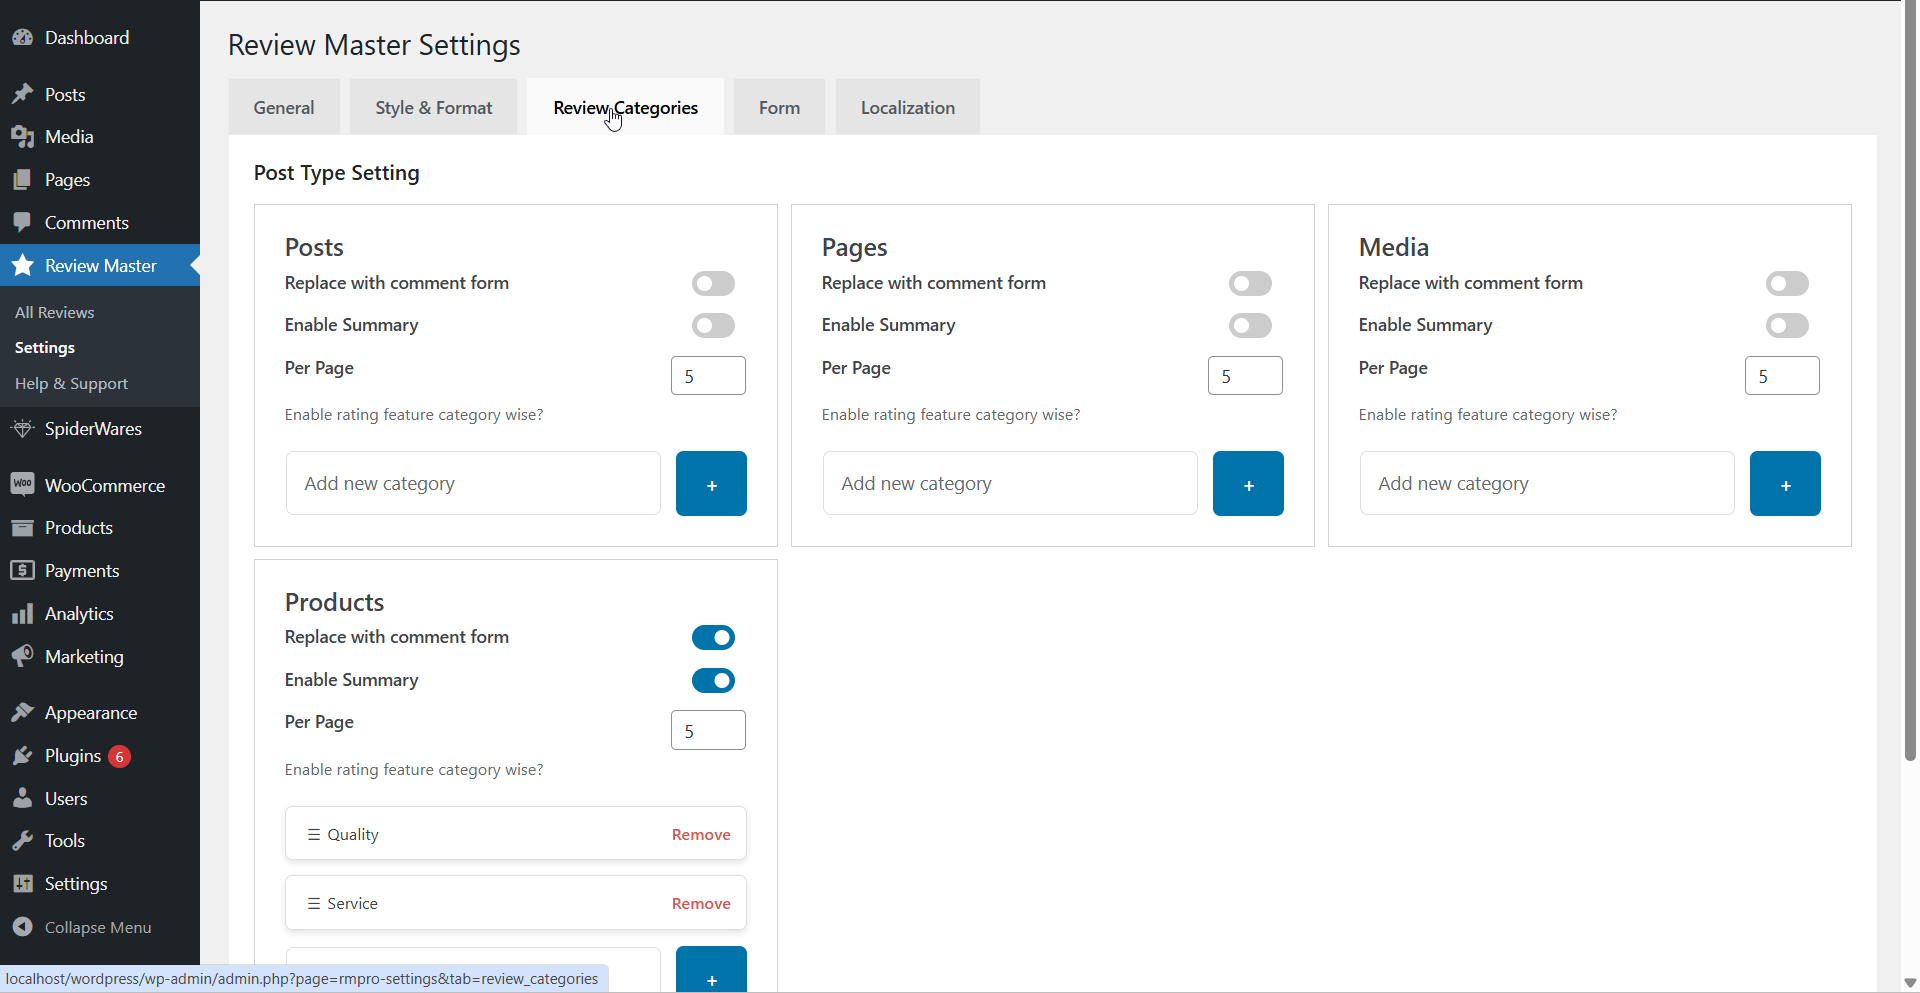
Task: Click the Quality category drag handle
Action: coord(314,834)
